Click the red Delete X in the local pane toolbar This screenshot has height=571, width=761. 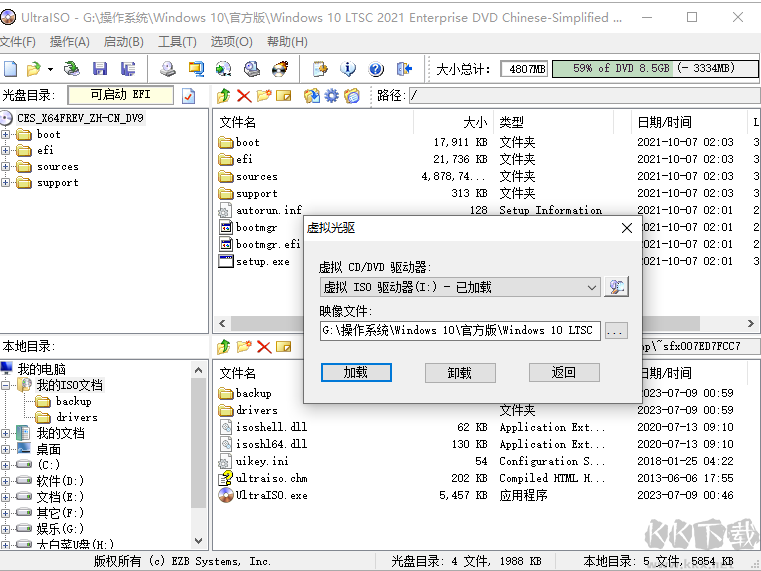click(264, 346)
